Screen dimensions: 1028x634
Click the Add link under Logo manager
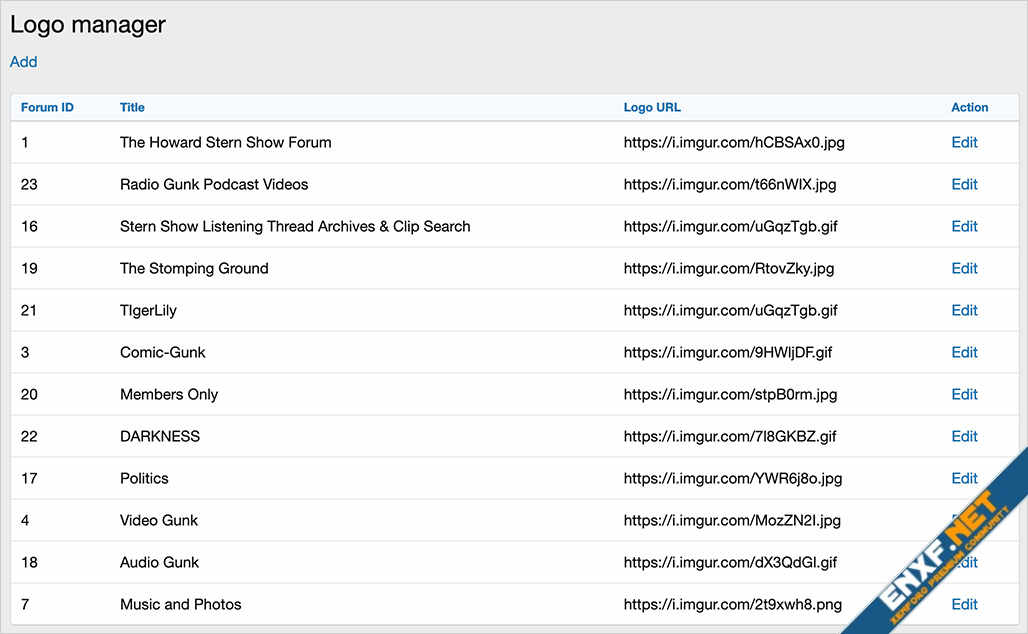pos(24,62)
